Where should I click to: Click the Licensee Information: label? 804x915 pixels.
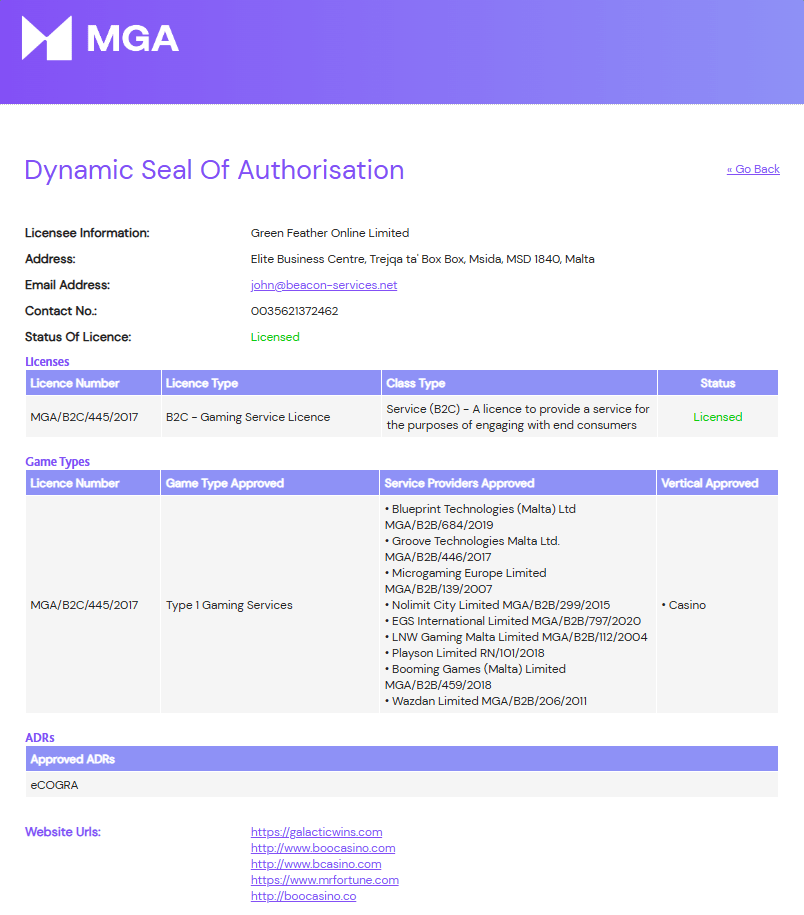[x=87, y=233]
